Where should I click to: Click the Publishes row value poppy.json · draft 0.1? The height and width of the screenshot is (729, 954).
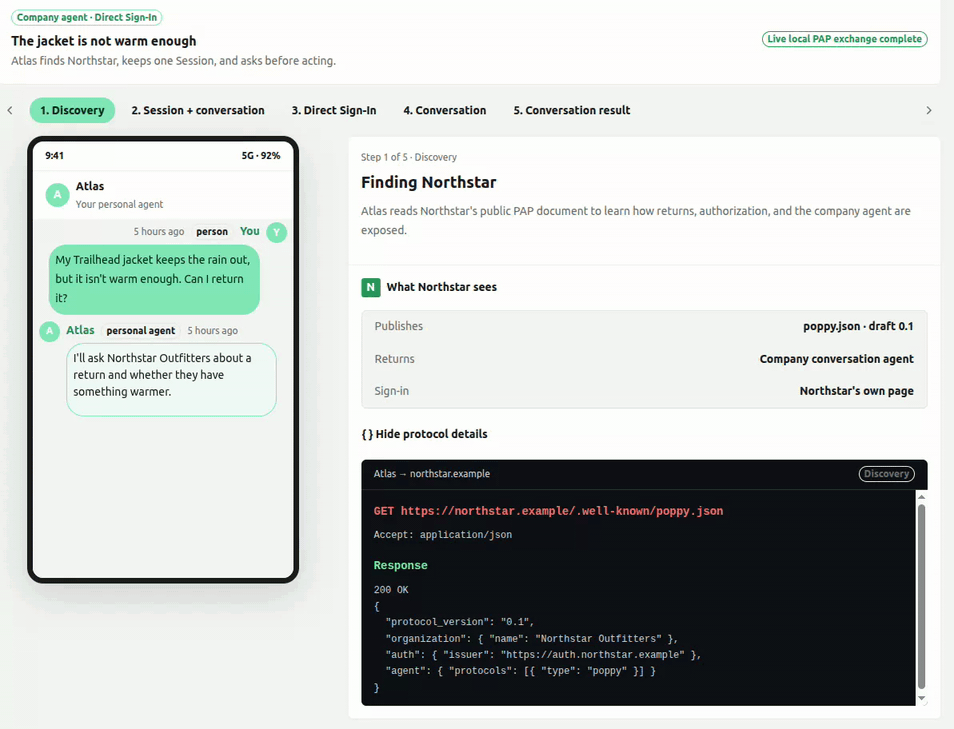(x=858, y=326)
